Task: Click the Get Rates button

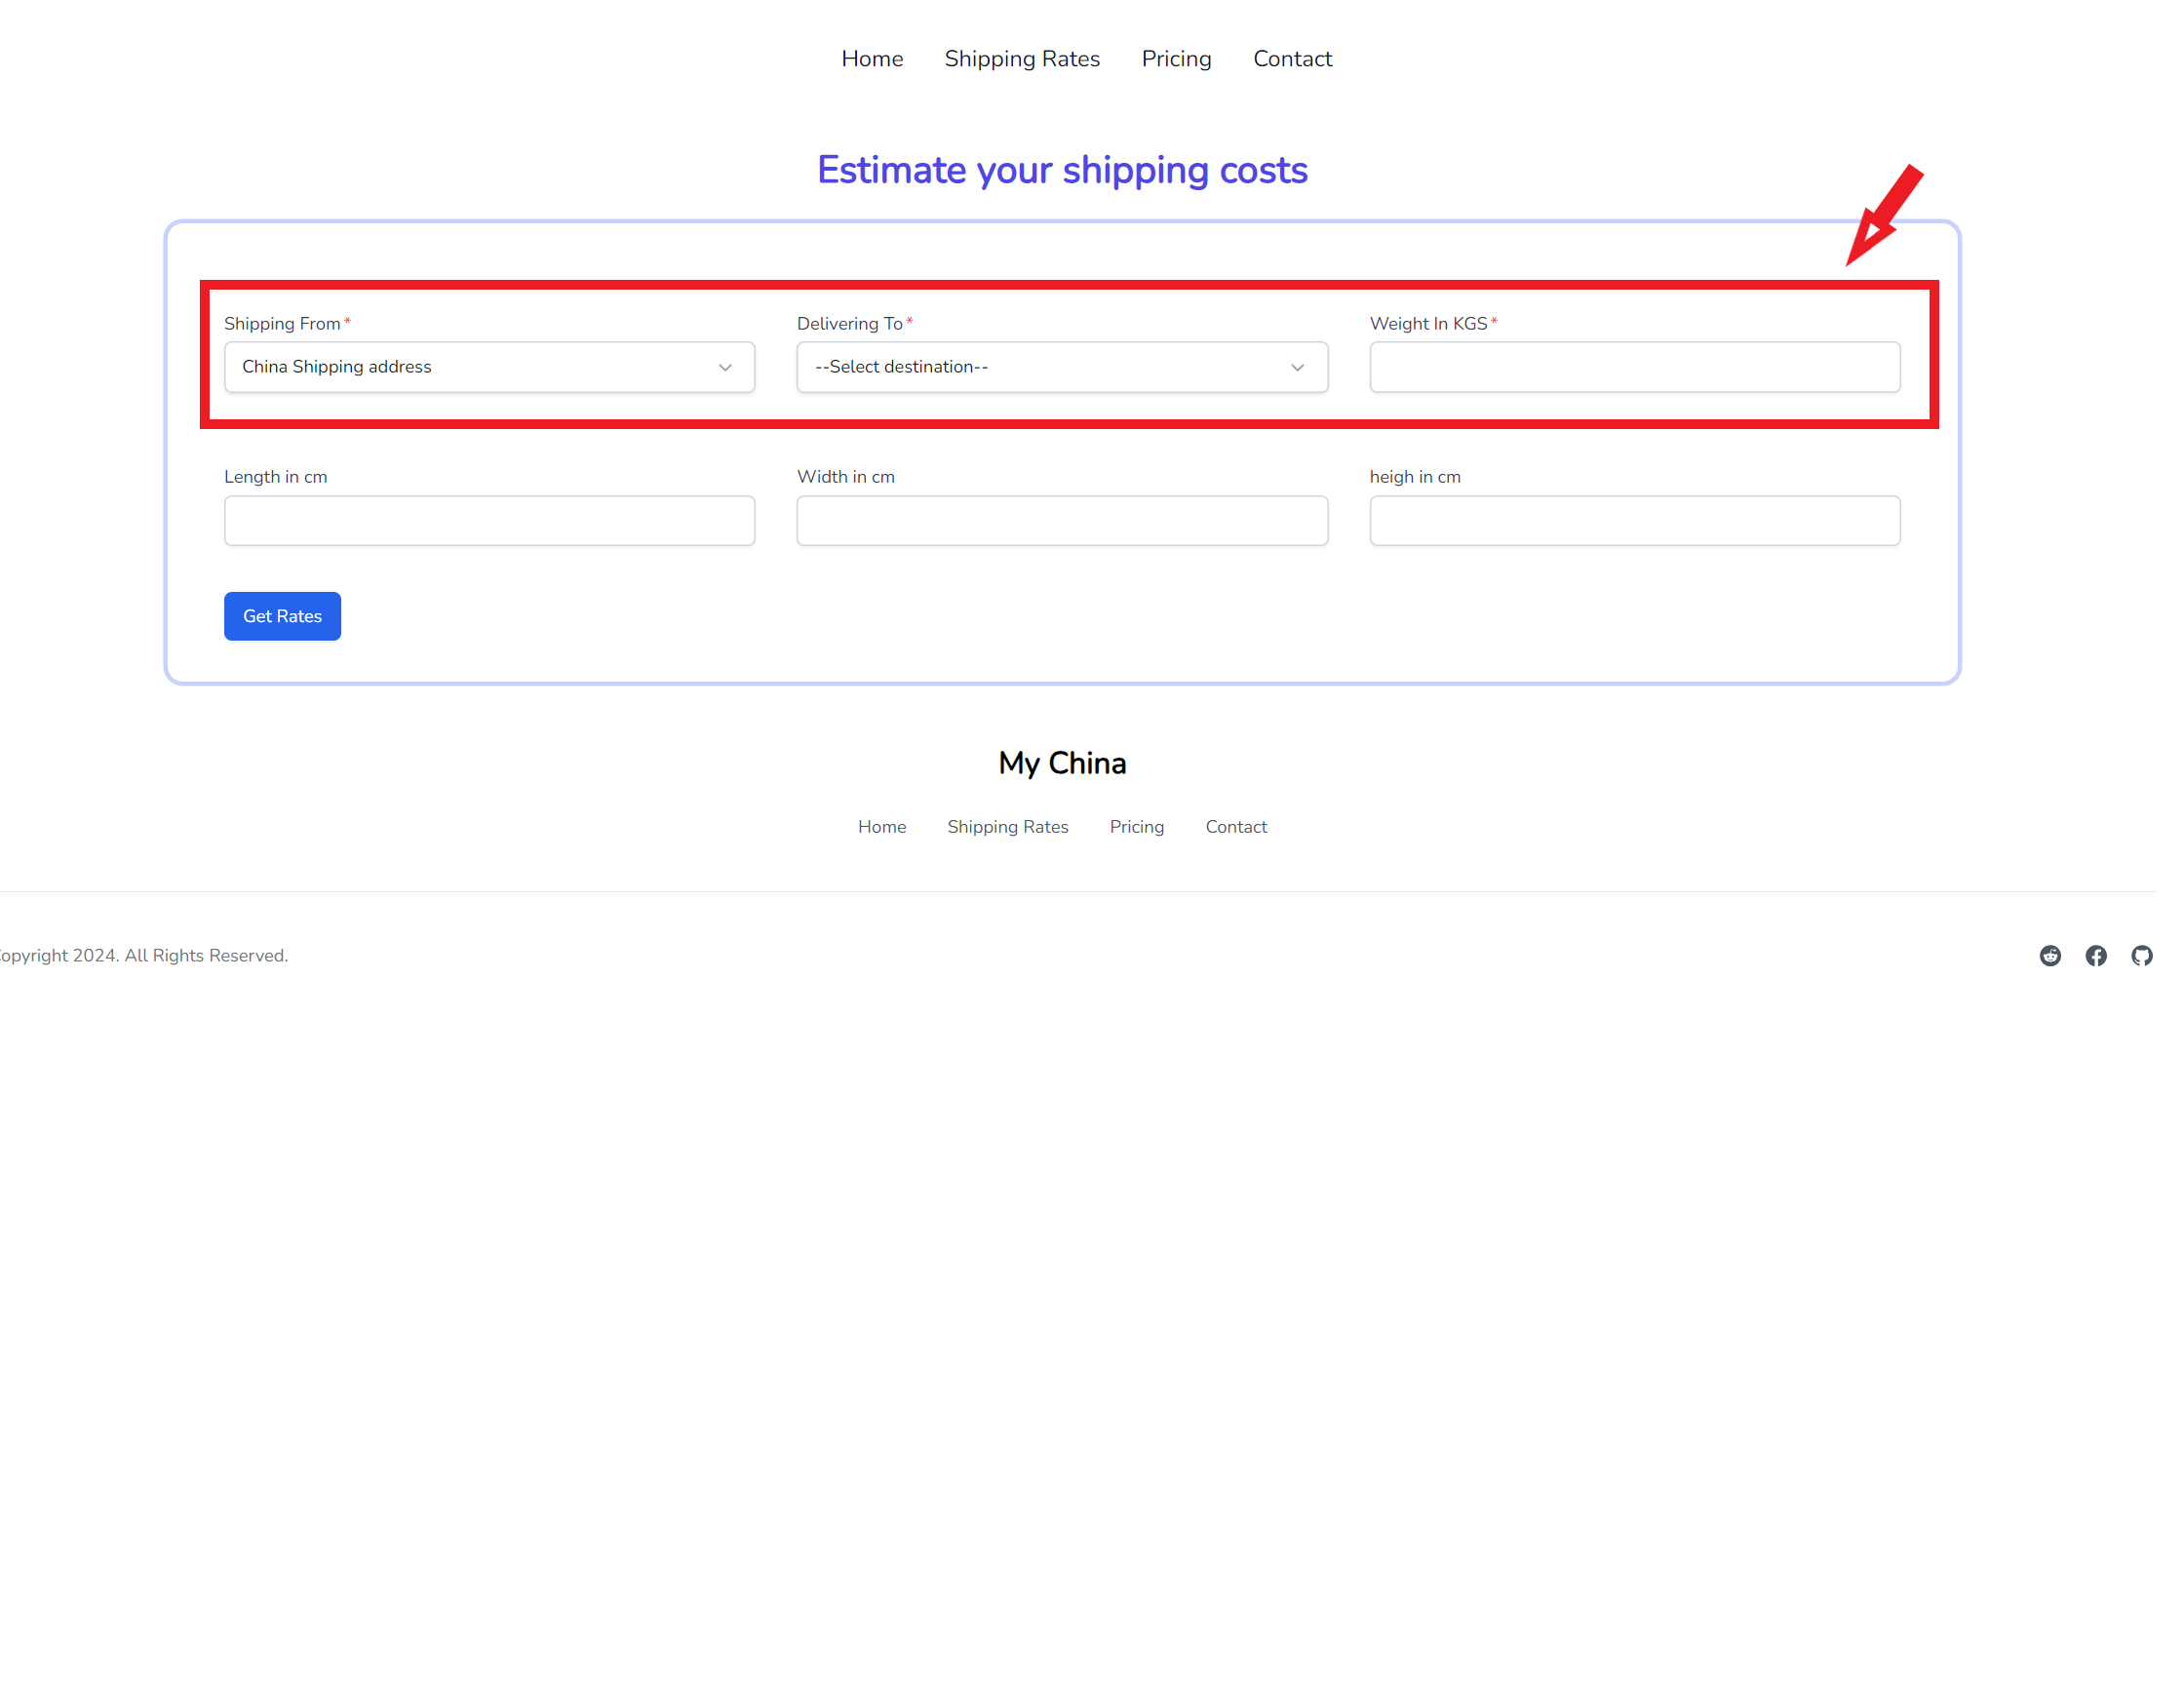Action: tap(282, 616)
